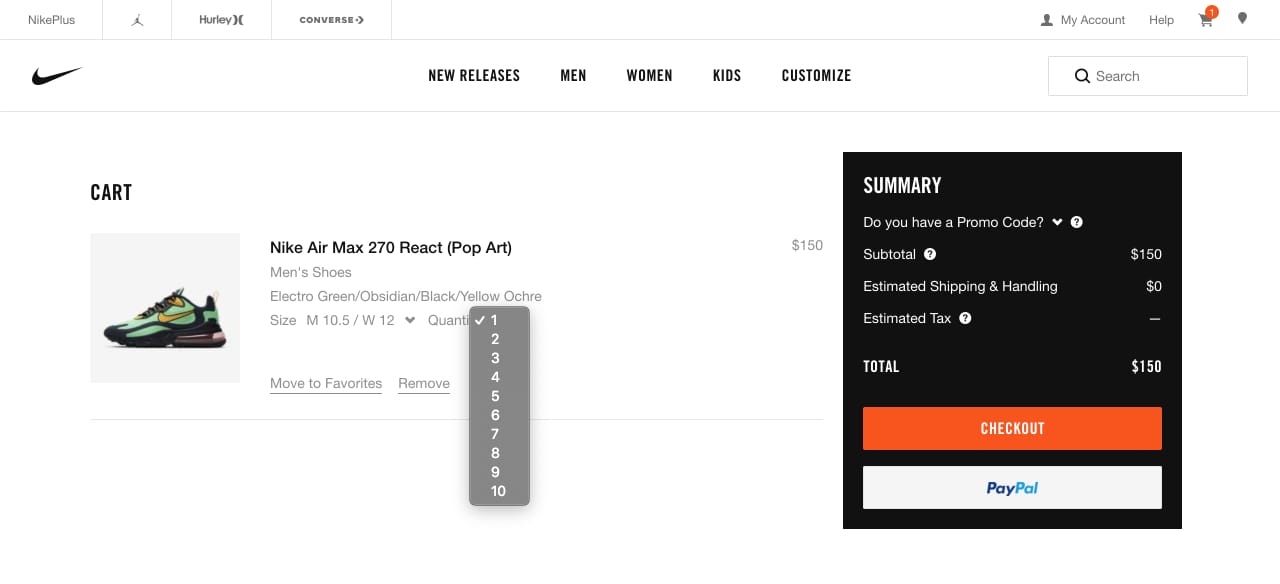
Task: Open the Hurley brand link
Action: point(221,20)
